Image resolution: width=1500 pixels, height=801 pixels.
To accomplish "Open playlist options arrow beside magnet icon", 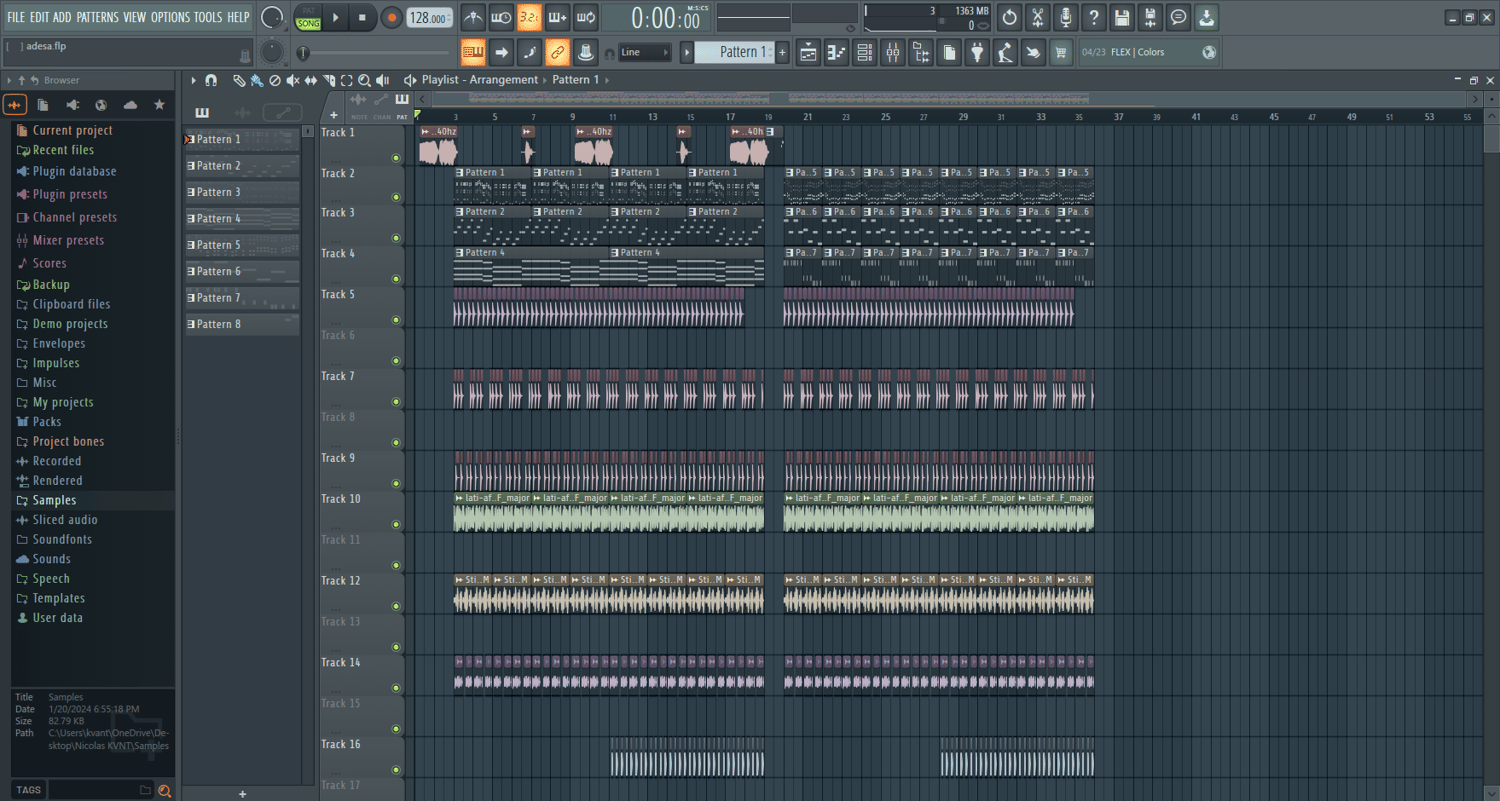I will [x=194, y=80].
